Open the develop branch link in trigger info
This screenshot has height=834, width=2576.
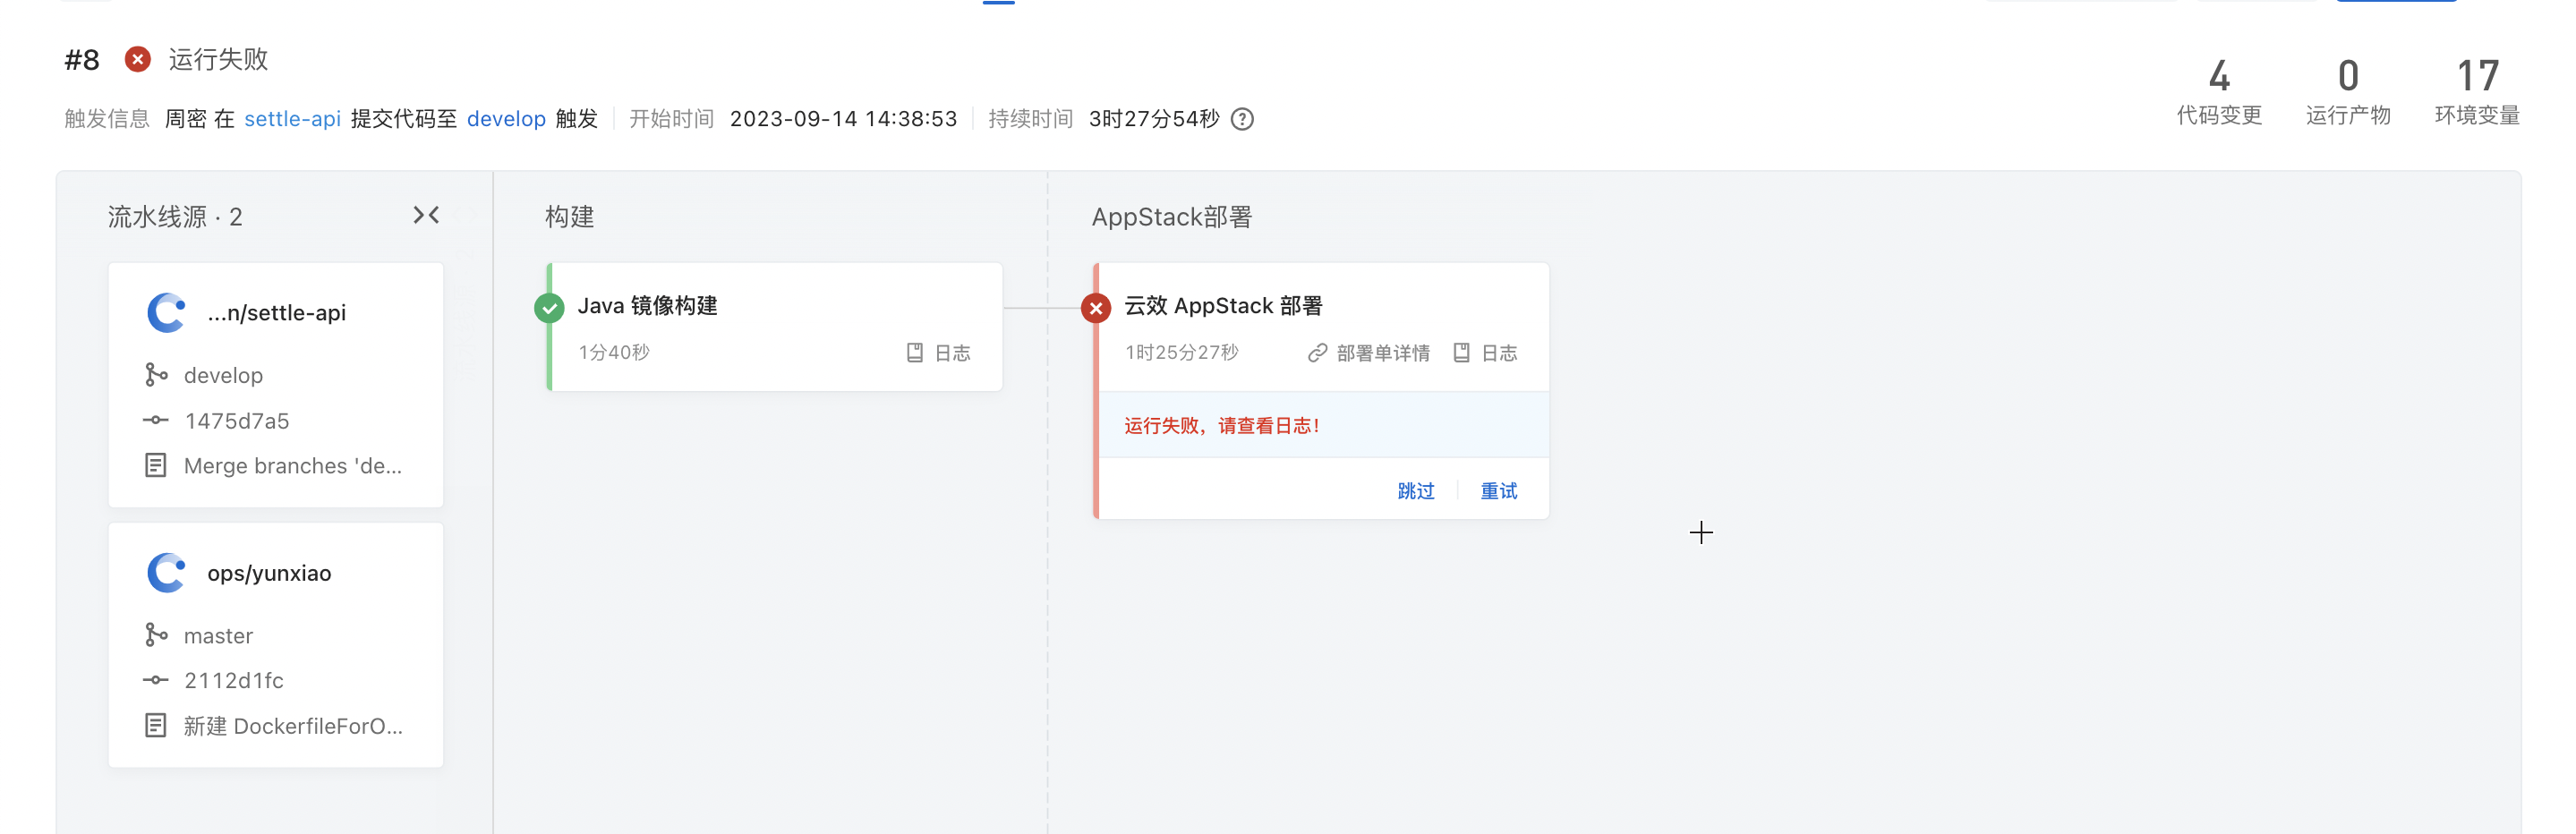(506, 119)
